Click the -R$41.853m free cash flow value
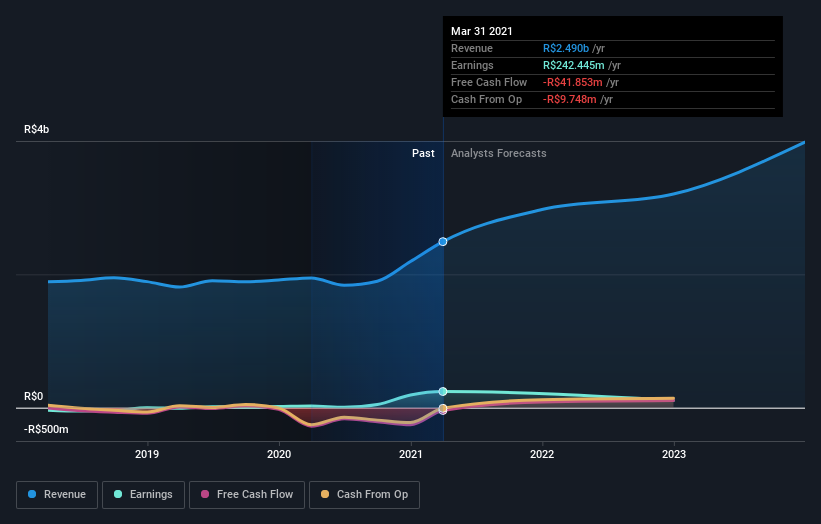The height and width of the screenshot is (524, 821). pos(573,82)
